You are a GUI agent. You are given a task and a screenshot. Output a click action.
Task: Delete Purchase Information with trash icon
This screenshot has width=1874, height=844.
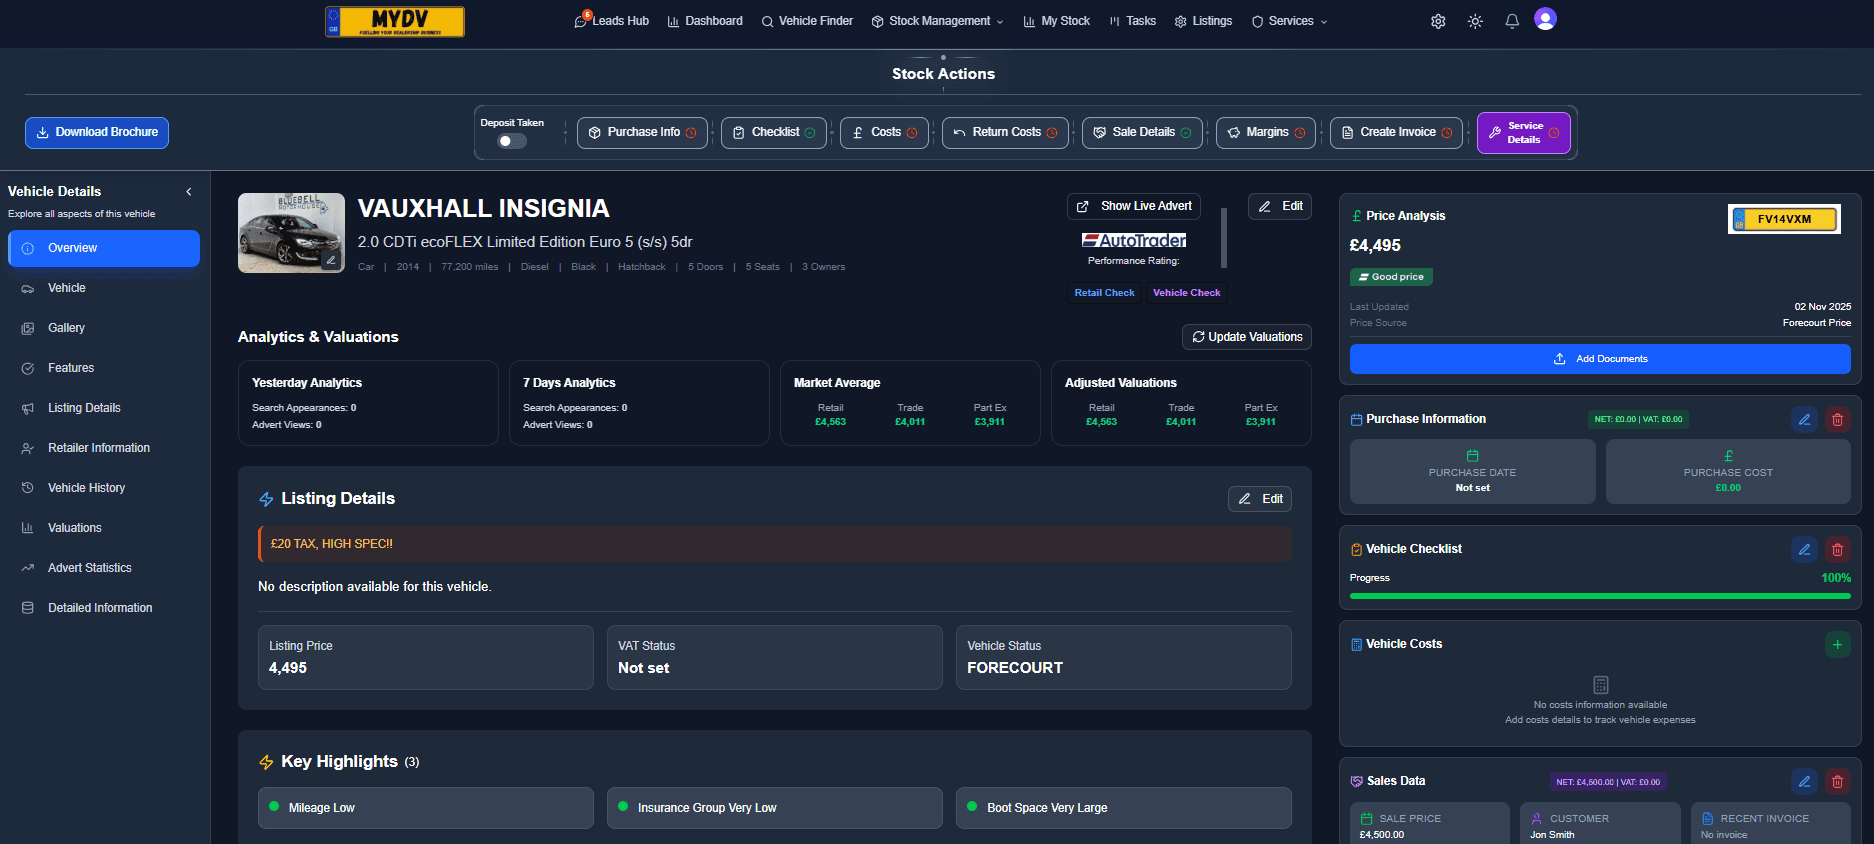[x=1837, y=419]
